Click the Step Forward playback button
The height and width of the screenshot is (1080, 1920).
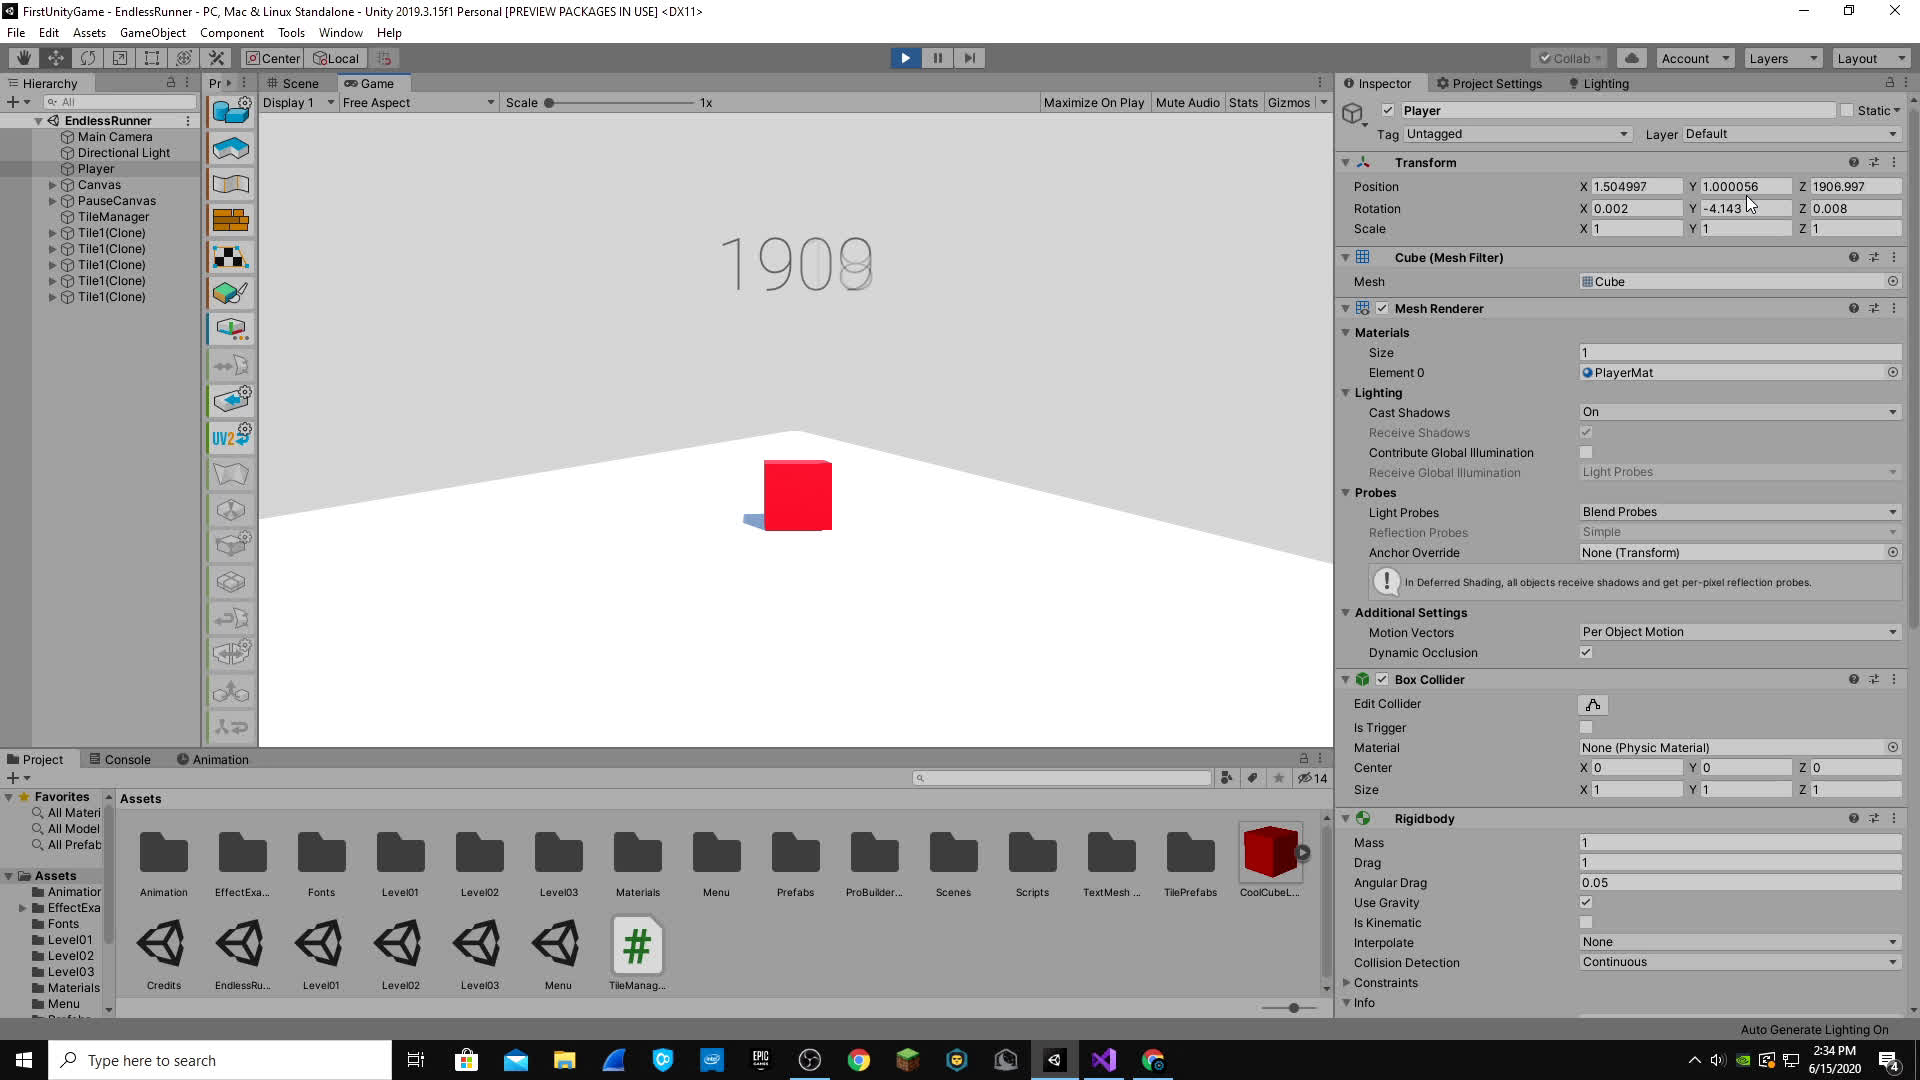tap(969, 57)
